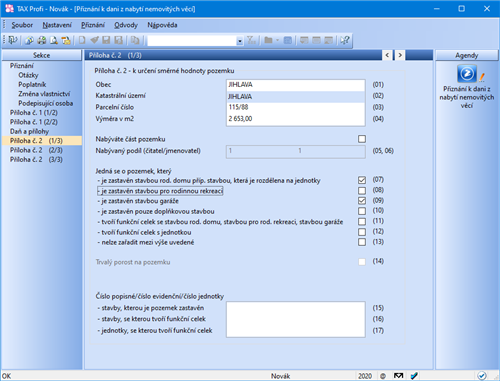Click the copy documents toolbar icon

135,40
